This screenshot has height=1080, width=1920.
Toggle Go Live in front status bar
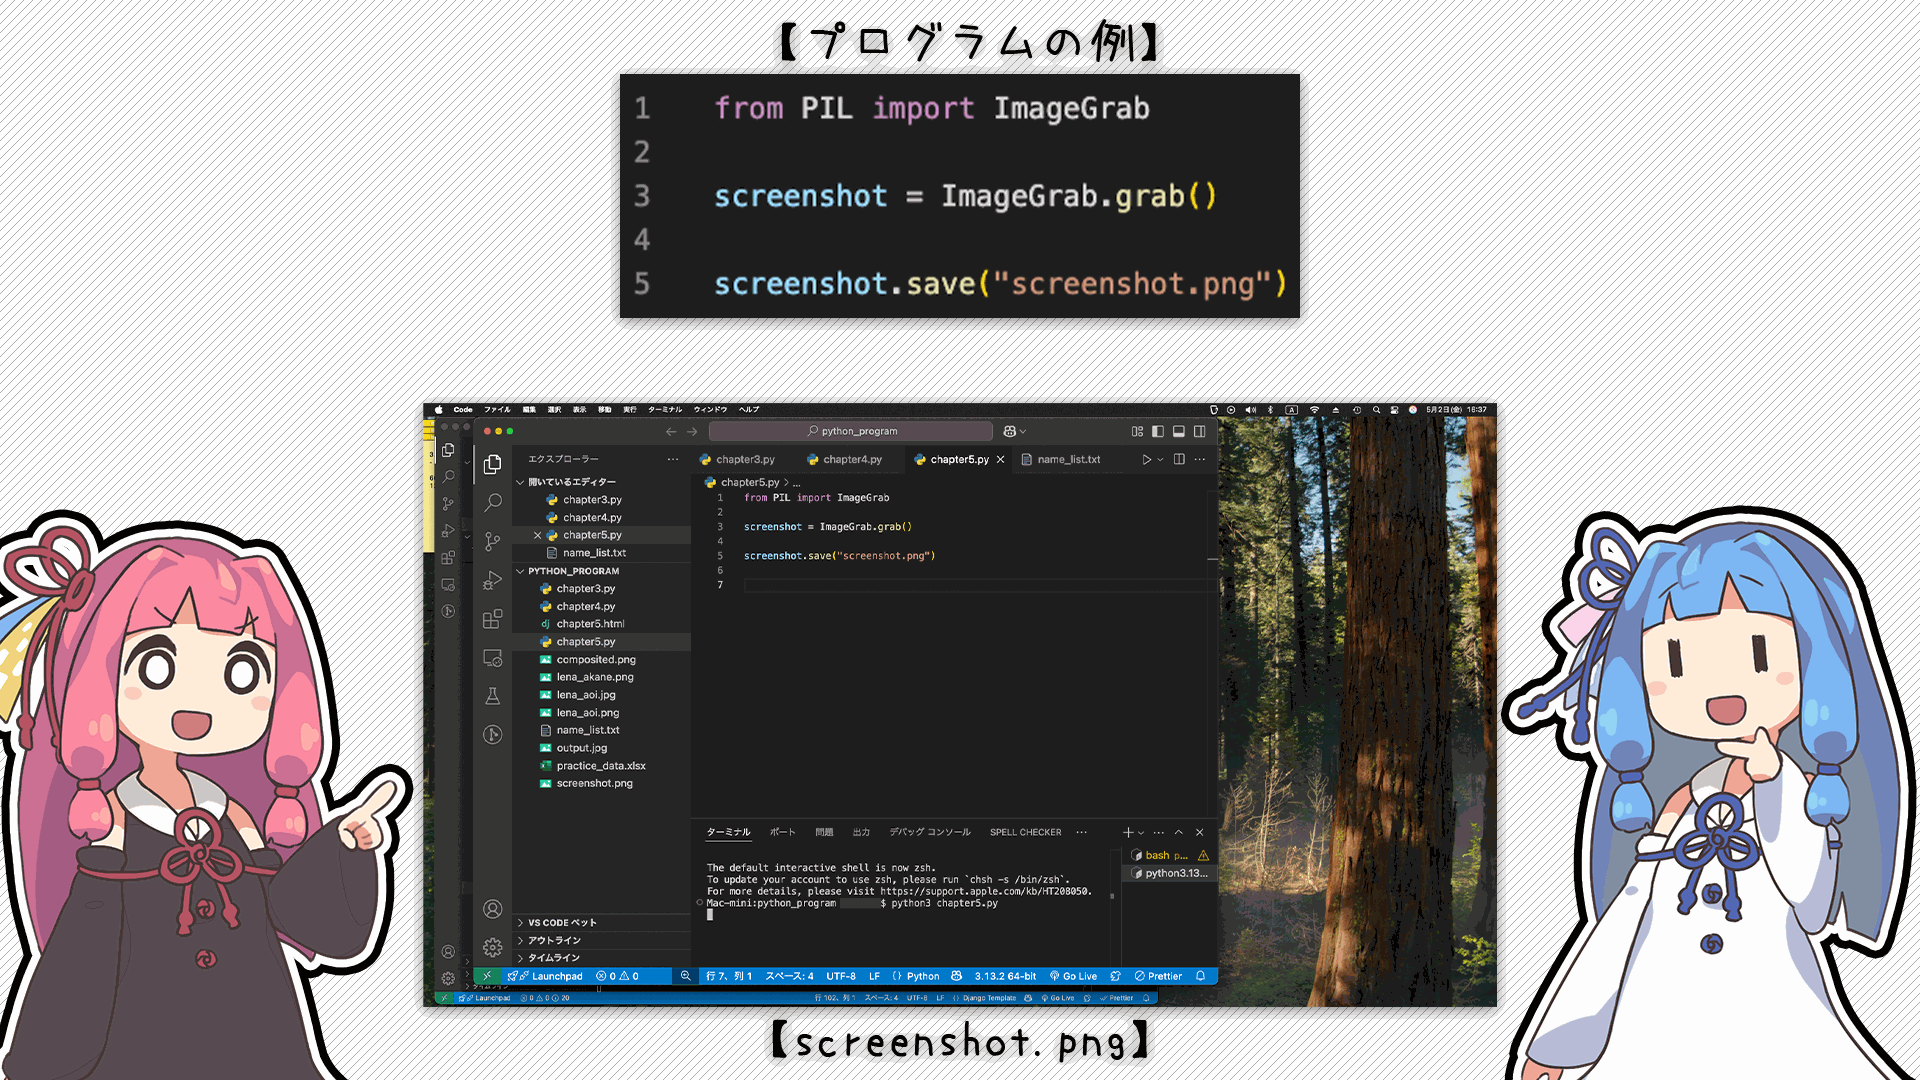1073,976
